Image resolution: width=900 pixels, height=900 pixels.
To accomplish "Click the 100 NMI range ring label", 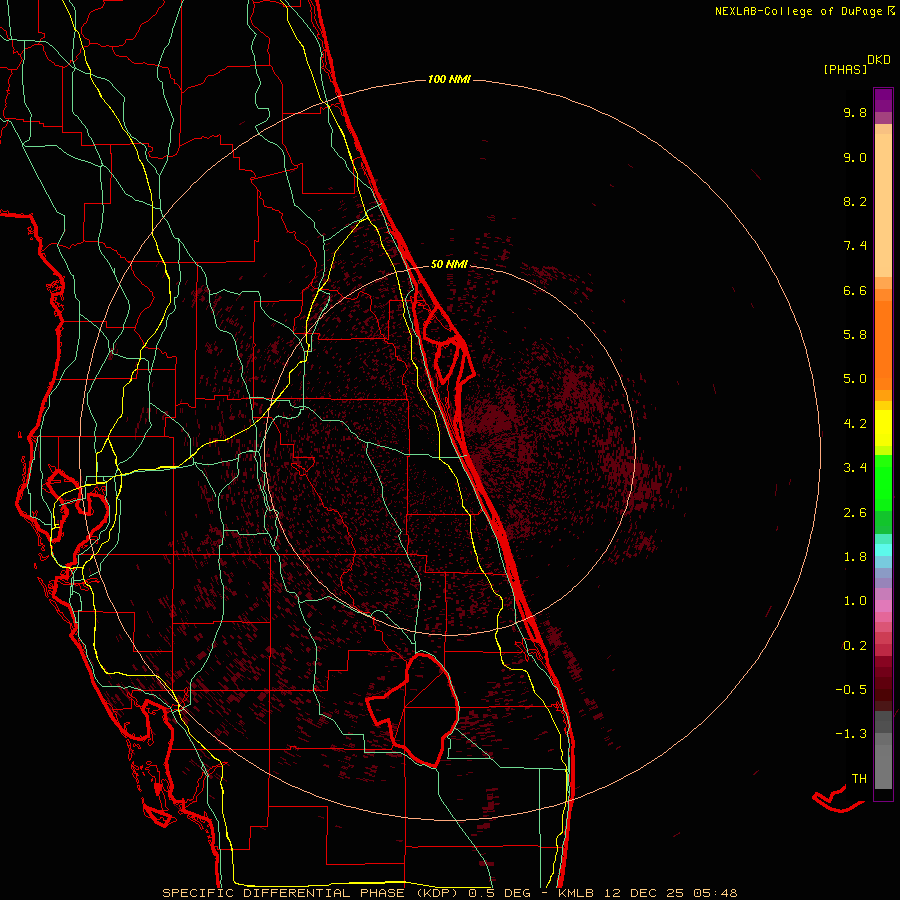I will pos(449,79).
